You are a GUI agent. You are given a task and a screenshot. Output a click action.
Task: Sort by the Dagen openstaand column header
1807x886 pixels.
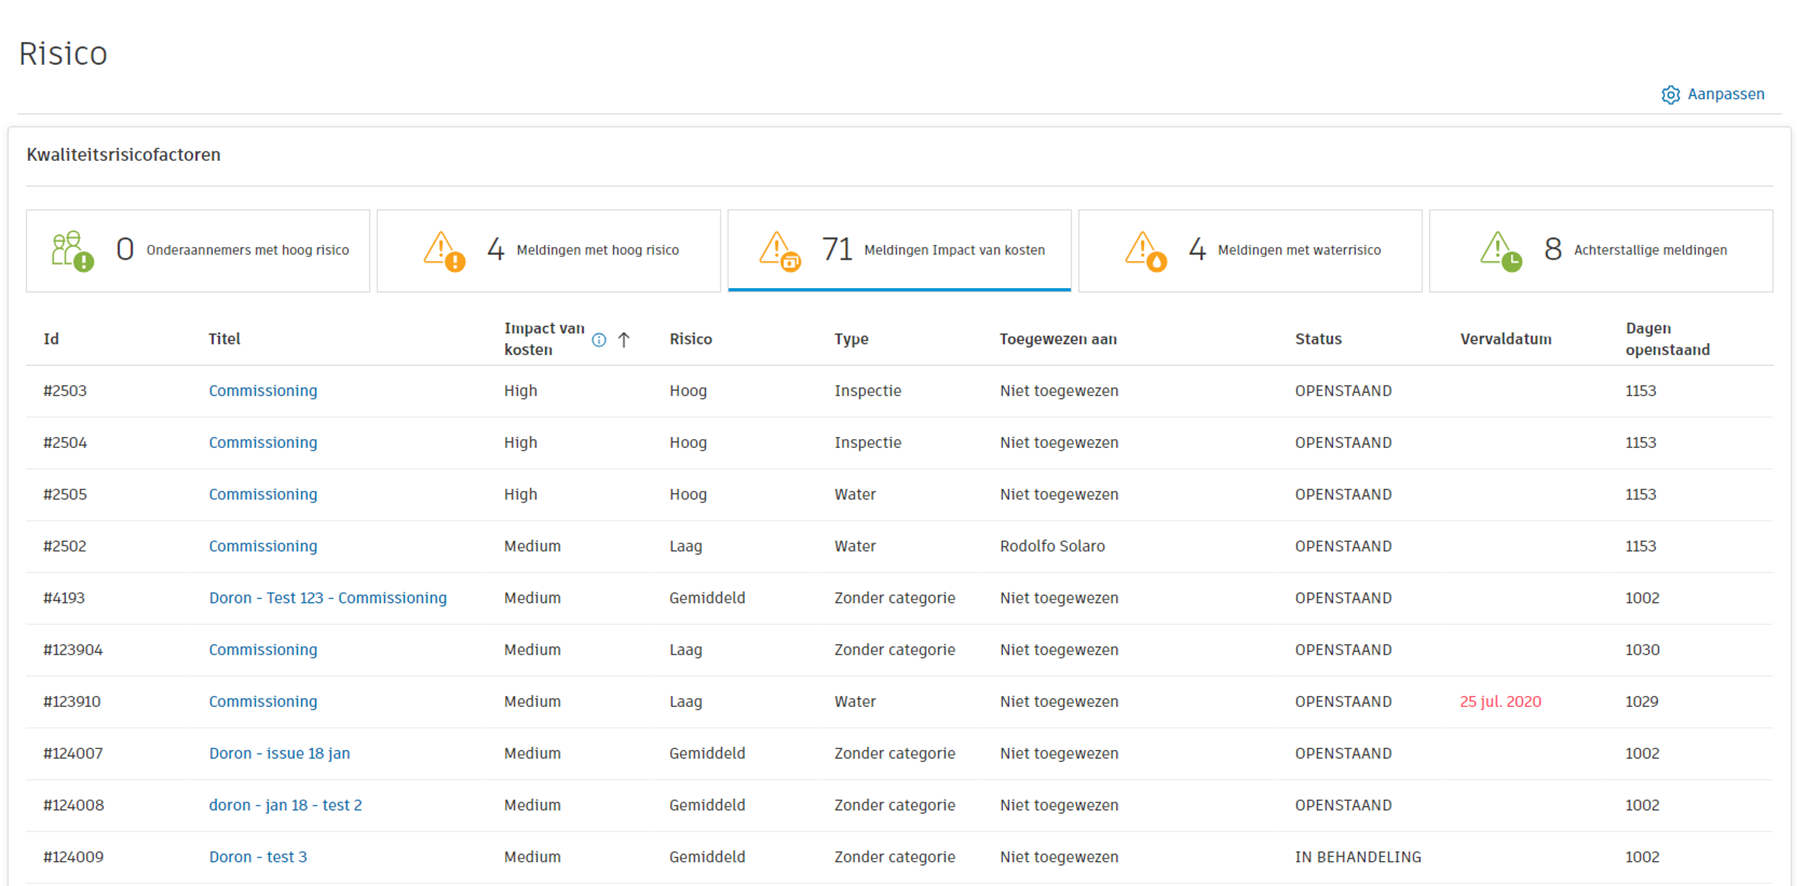point(1667,339)
